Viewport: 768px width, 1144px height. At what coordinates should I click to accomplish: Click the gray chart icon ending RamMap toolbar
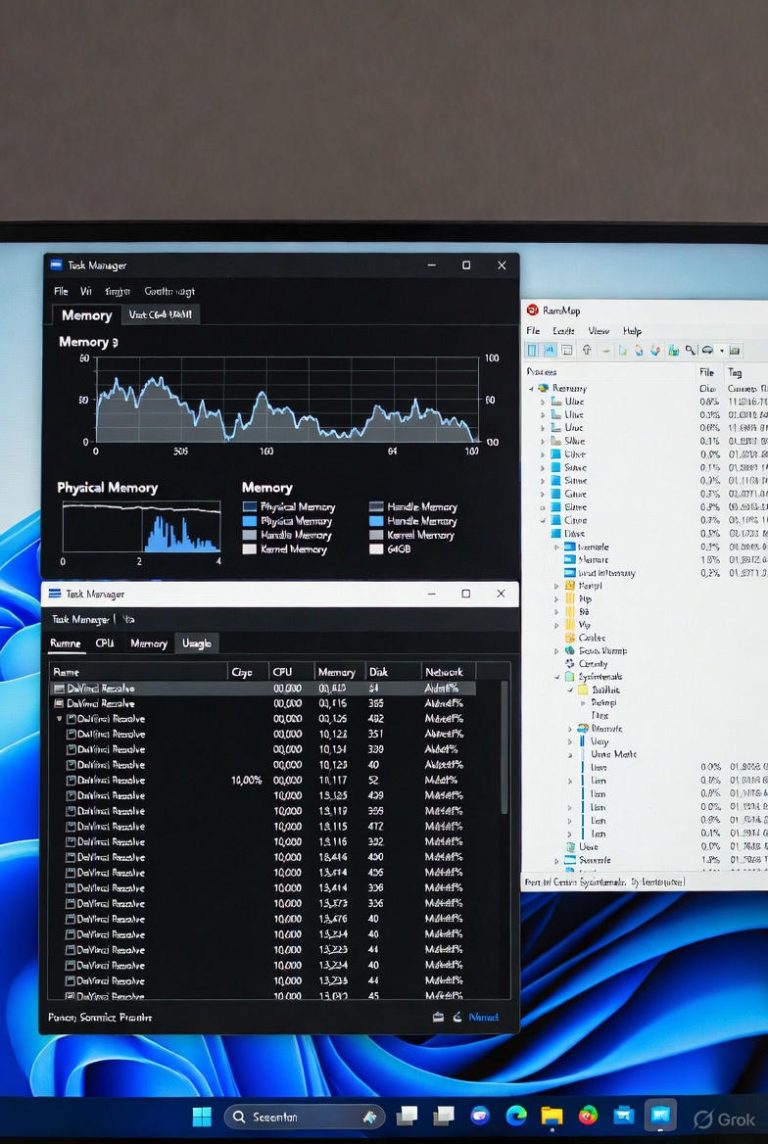coord(734,351)
